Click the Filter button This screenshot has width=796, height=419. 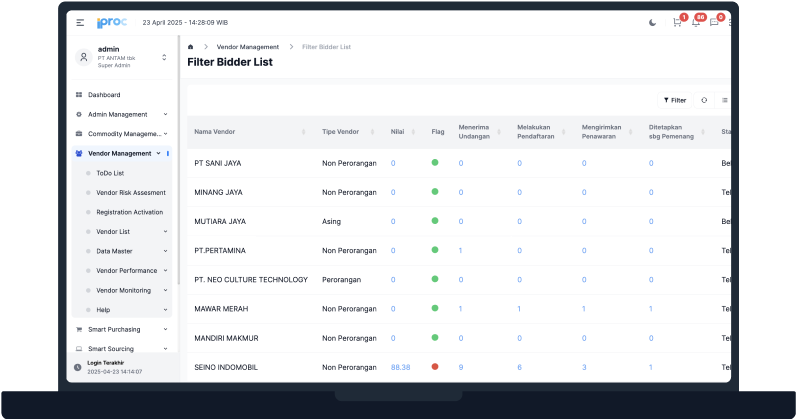pos(675,100)
